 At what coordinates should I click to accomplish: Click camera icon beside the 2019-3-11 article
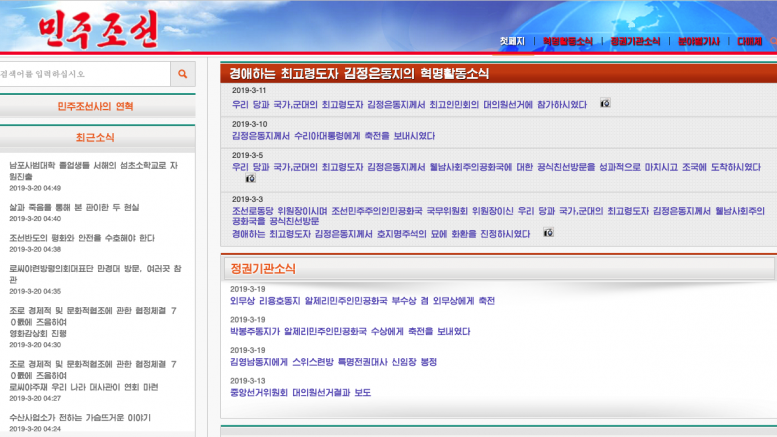tap(605, 103)
